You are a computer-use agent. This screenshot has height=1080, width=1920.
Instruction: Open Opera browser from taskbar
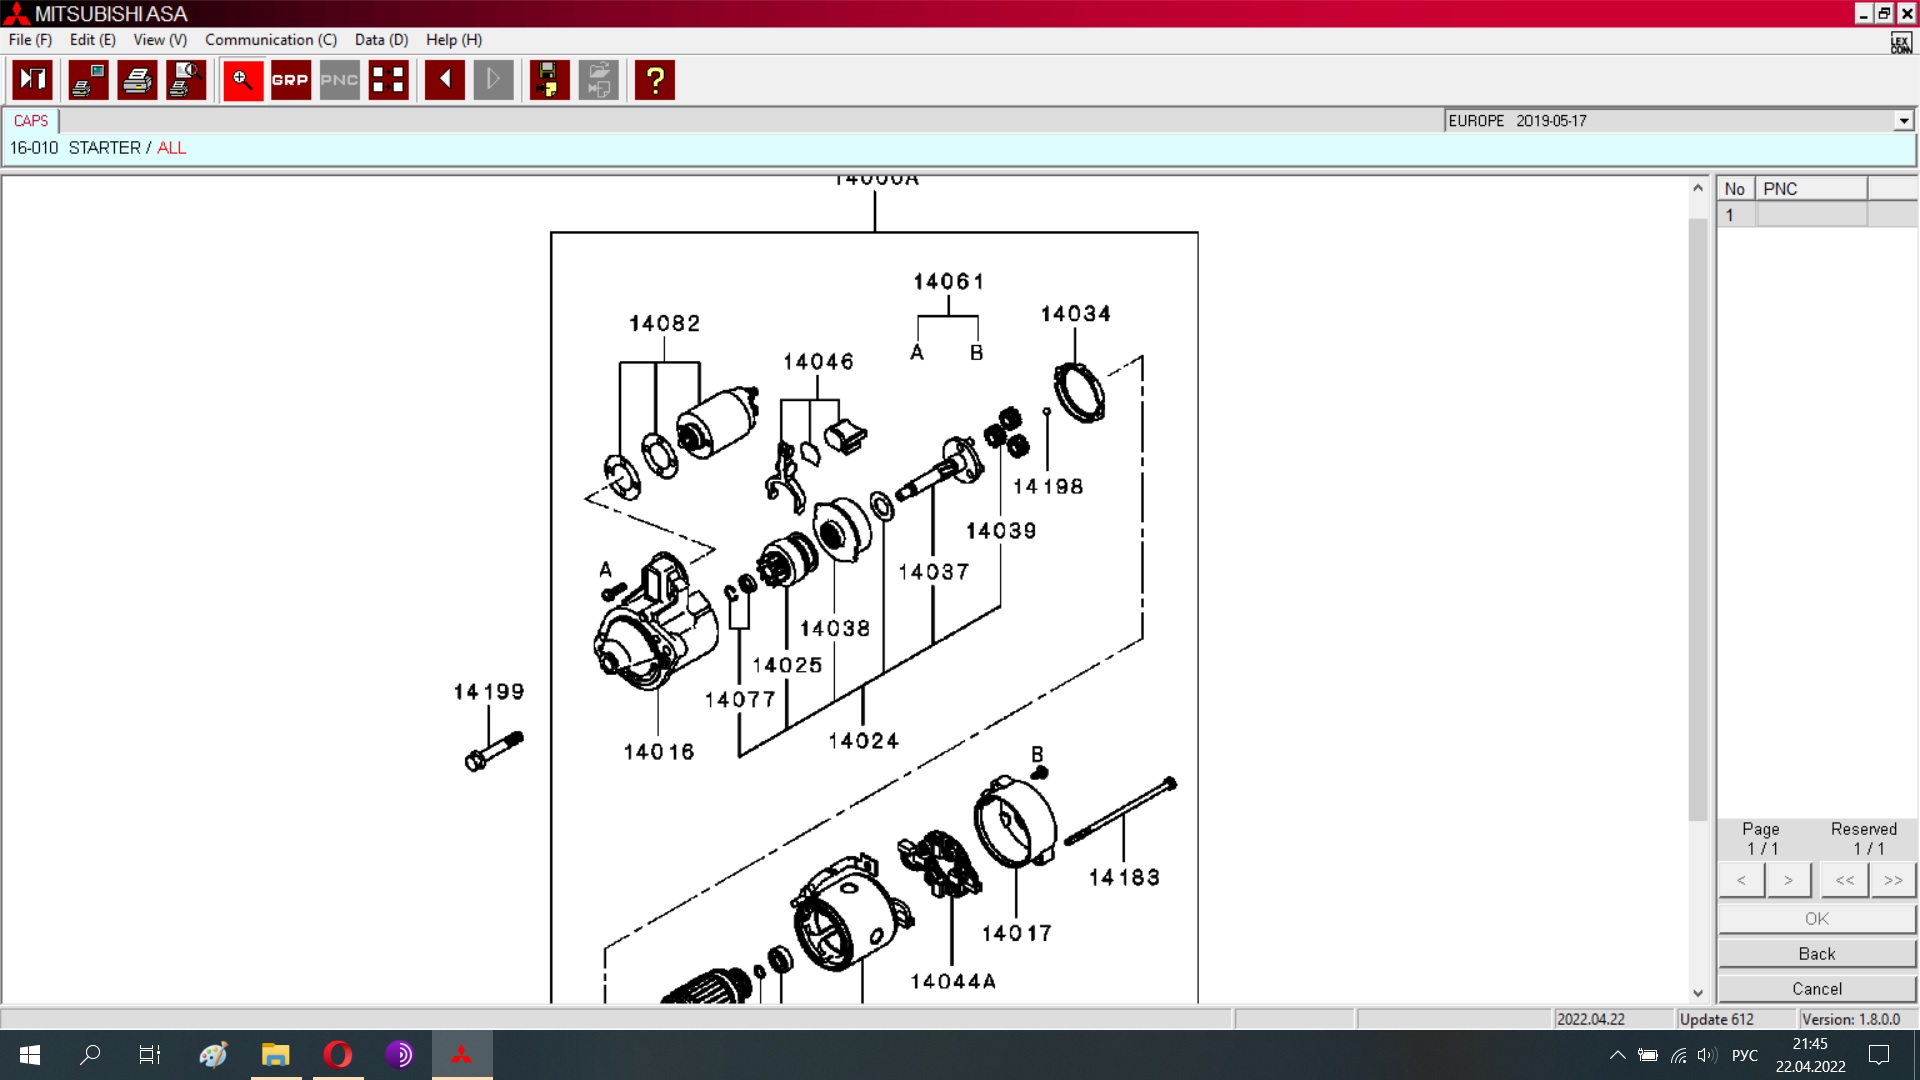[x=338, y=1054]
